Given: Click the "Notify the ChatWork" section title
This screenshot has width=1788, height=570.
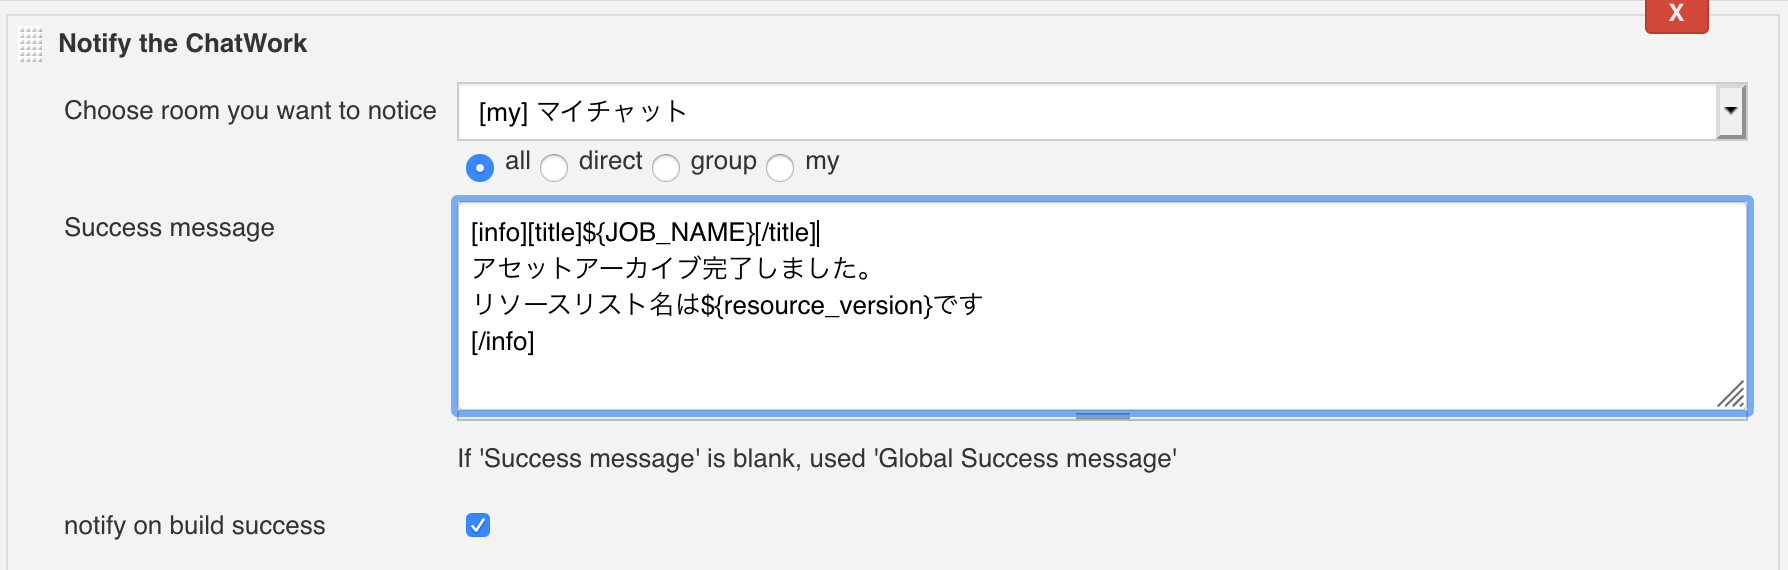Looking at the screenshot, I should [183, 44].
